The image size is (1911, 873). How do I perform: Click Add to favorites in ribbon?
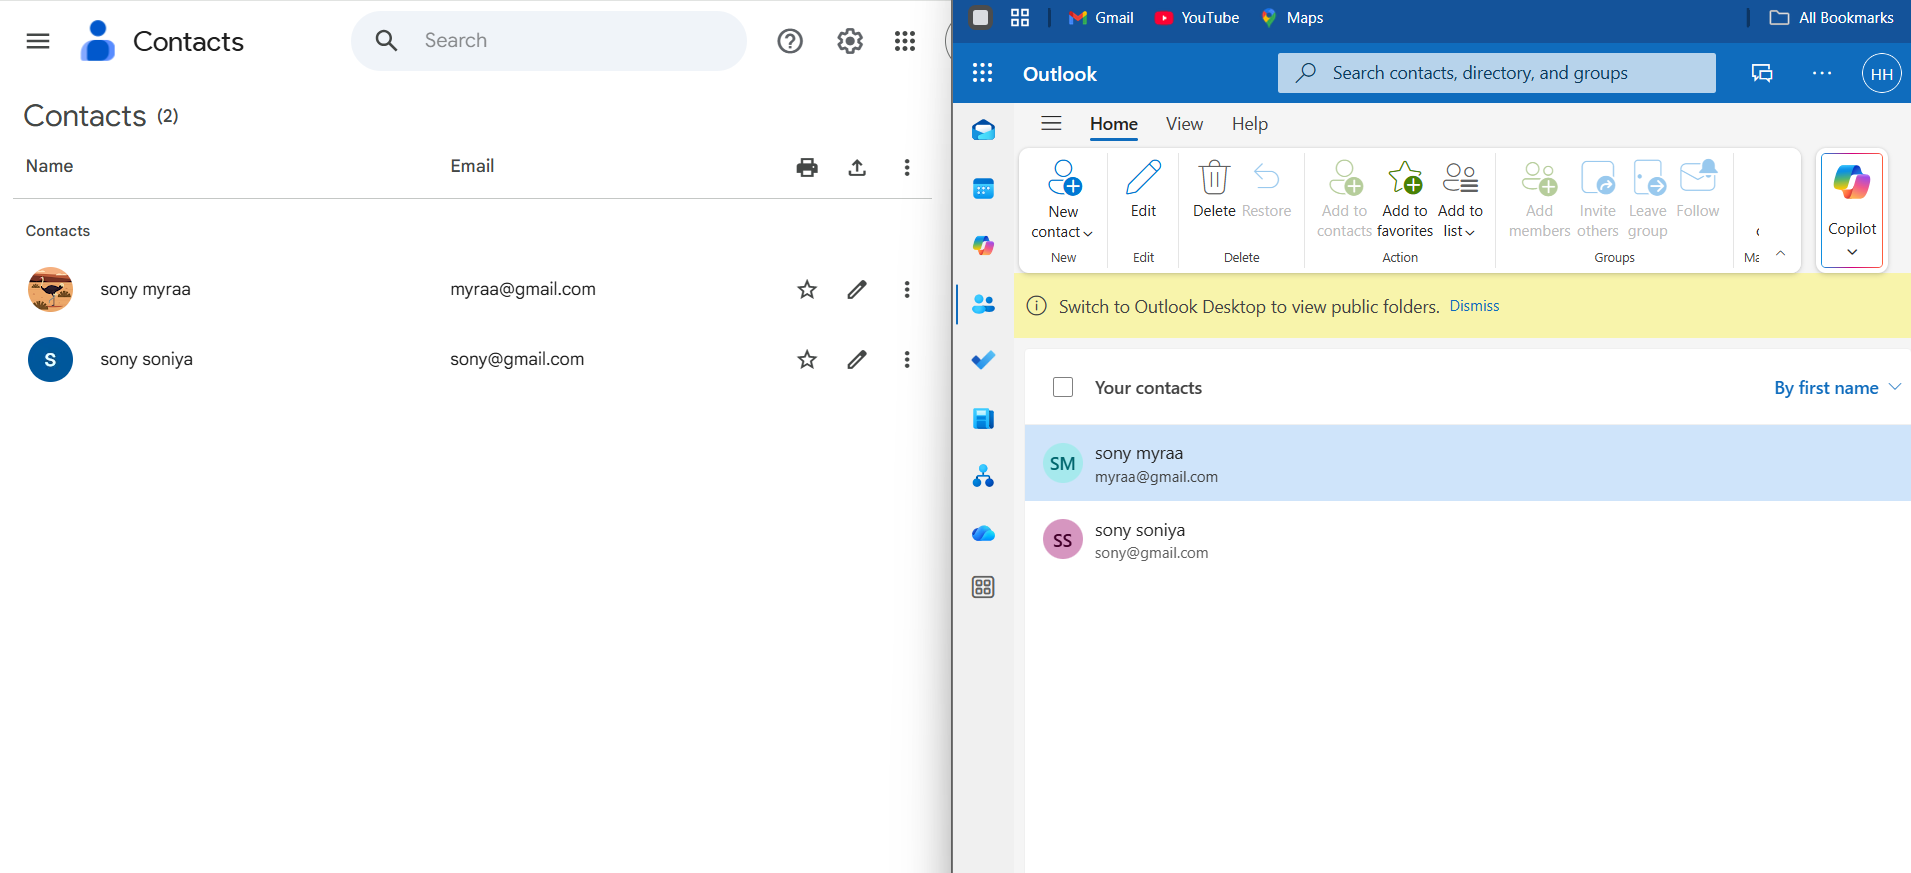[1405, 200]
